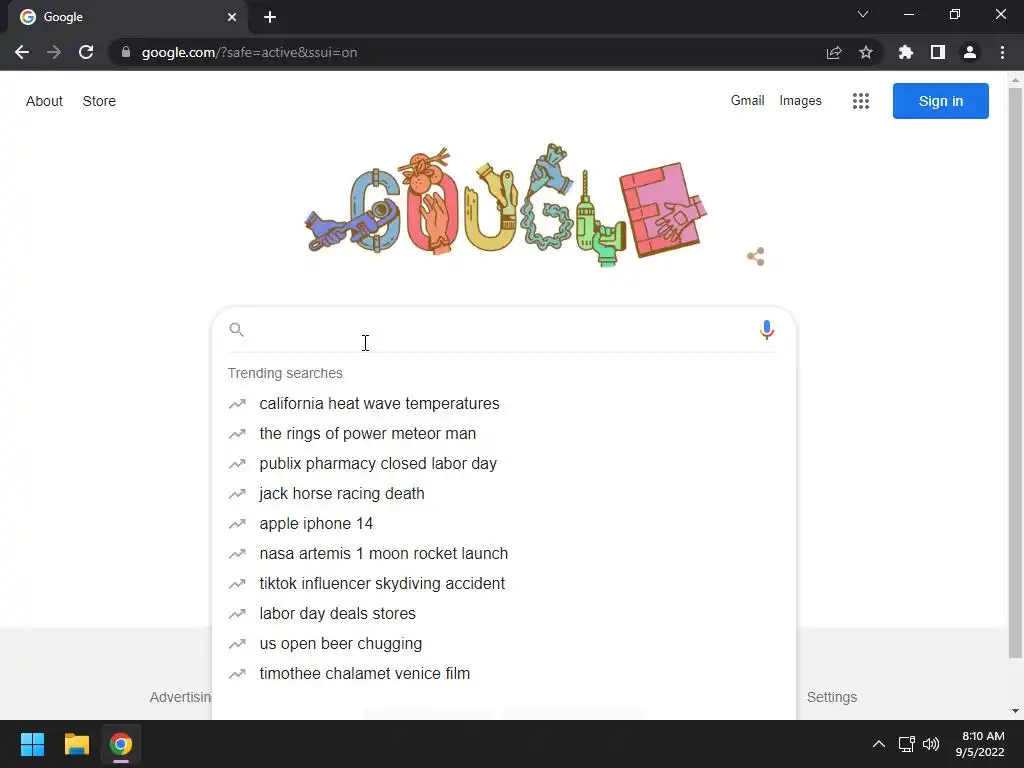
Task: Open the Chrome extensions puzzle icon
Action: (906, 52)
